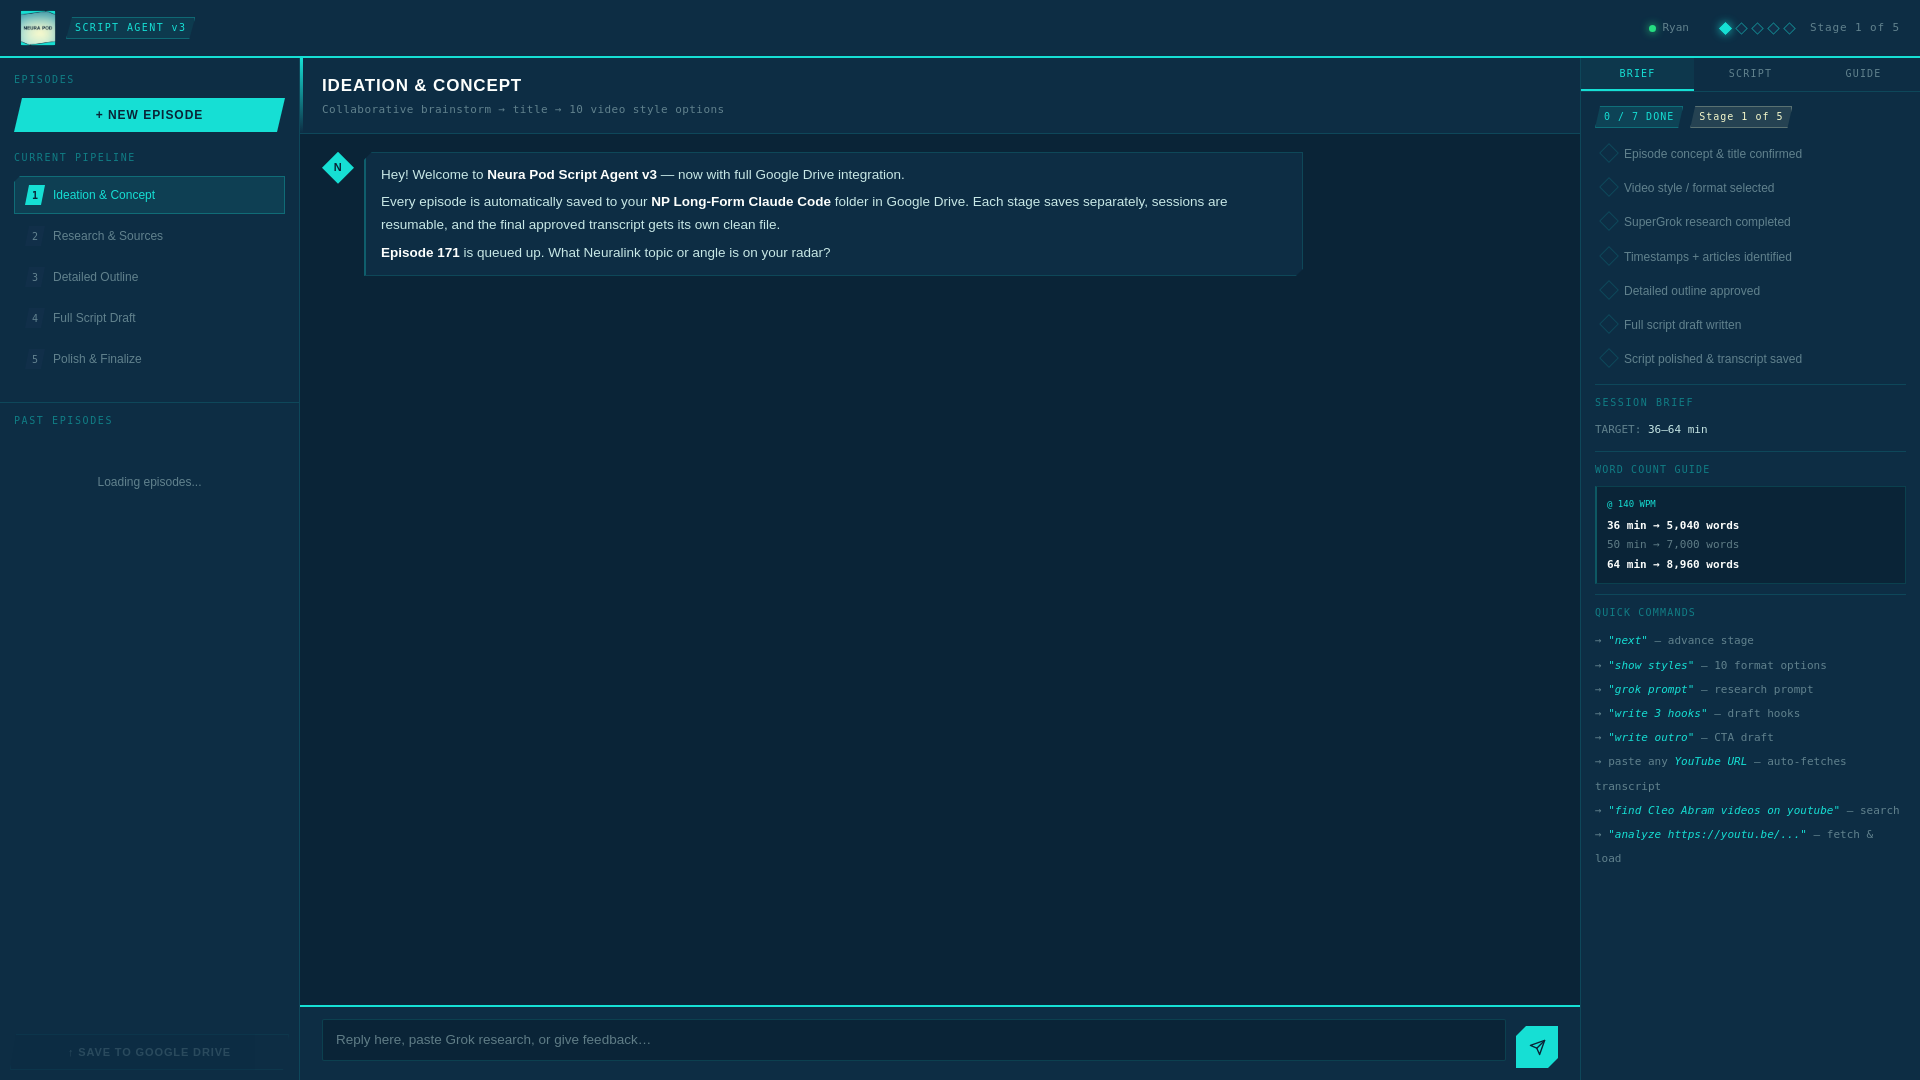Click the '36–64 min' target value
The height and width of the screenshot is (1080, 1920).
1677,430
